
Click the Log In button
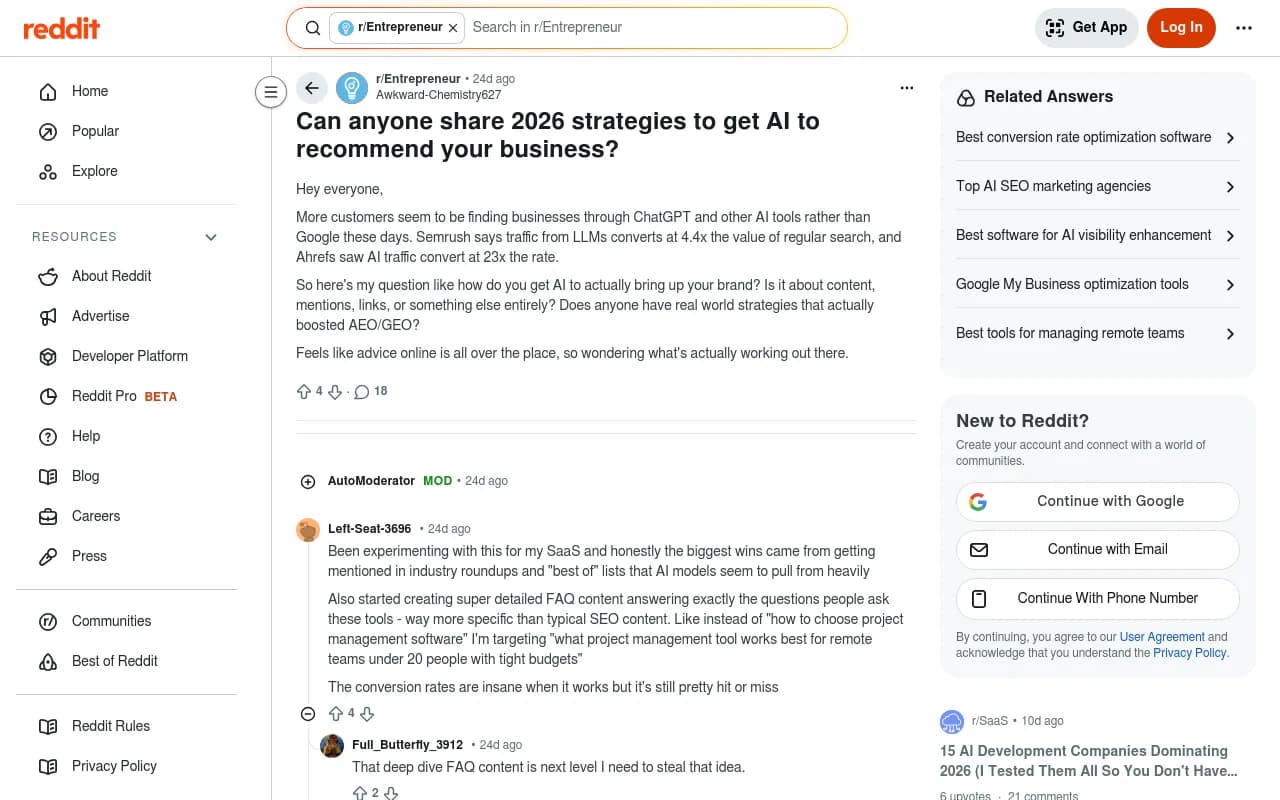point(1181,27)
